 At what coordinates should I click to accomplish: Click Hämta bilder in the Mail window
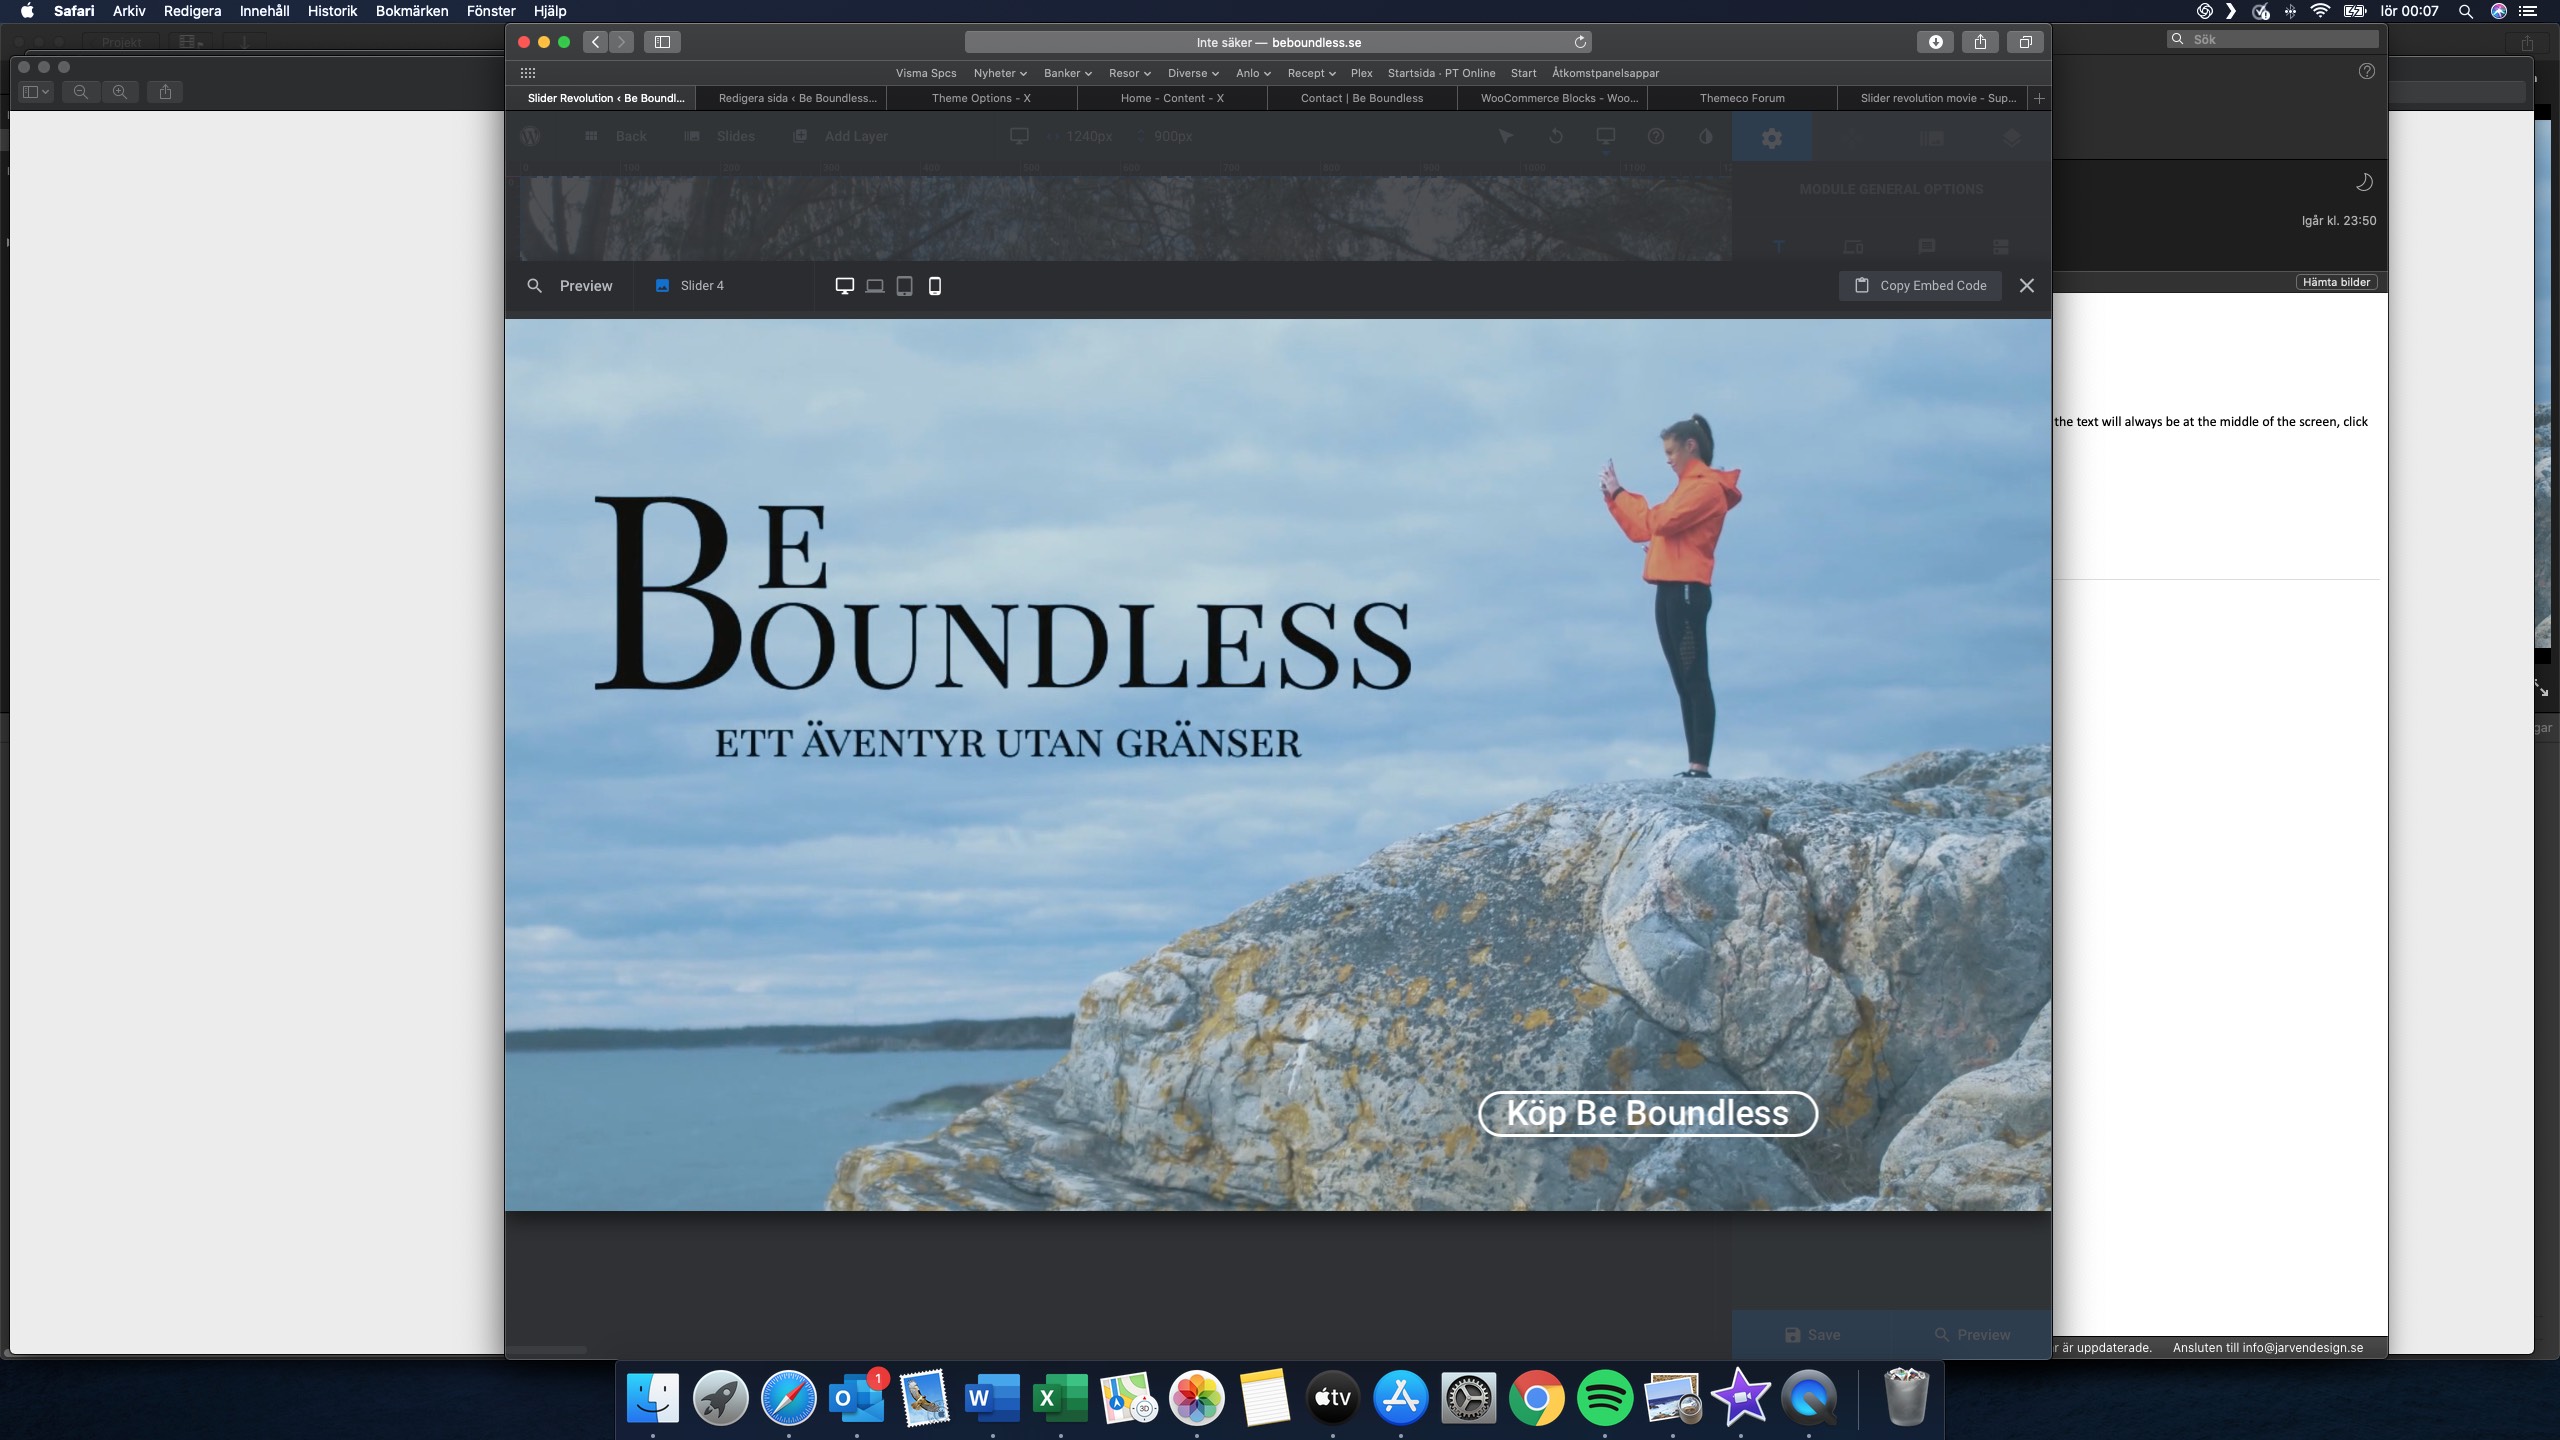pyautogui.click(x=2336, y=282)
